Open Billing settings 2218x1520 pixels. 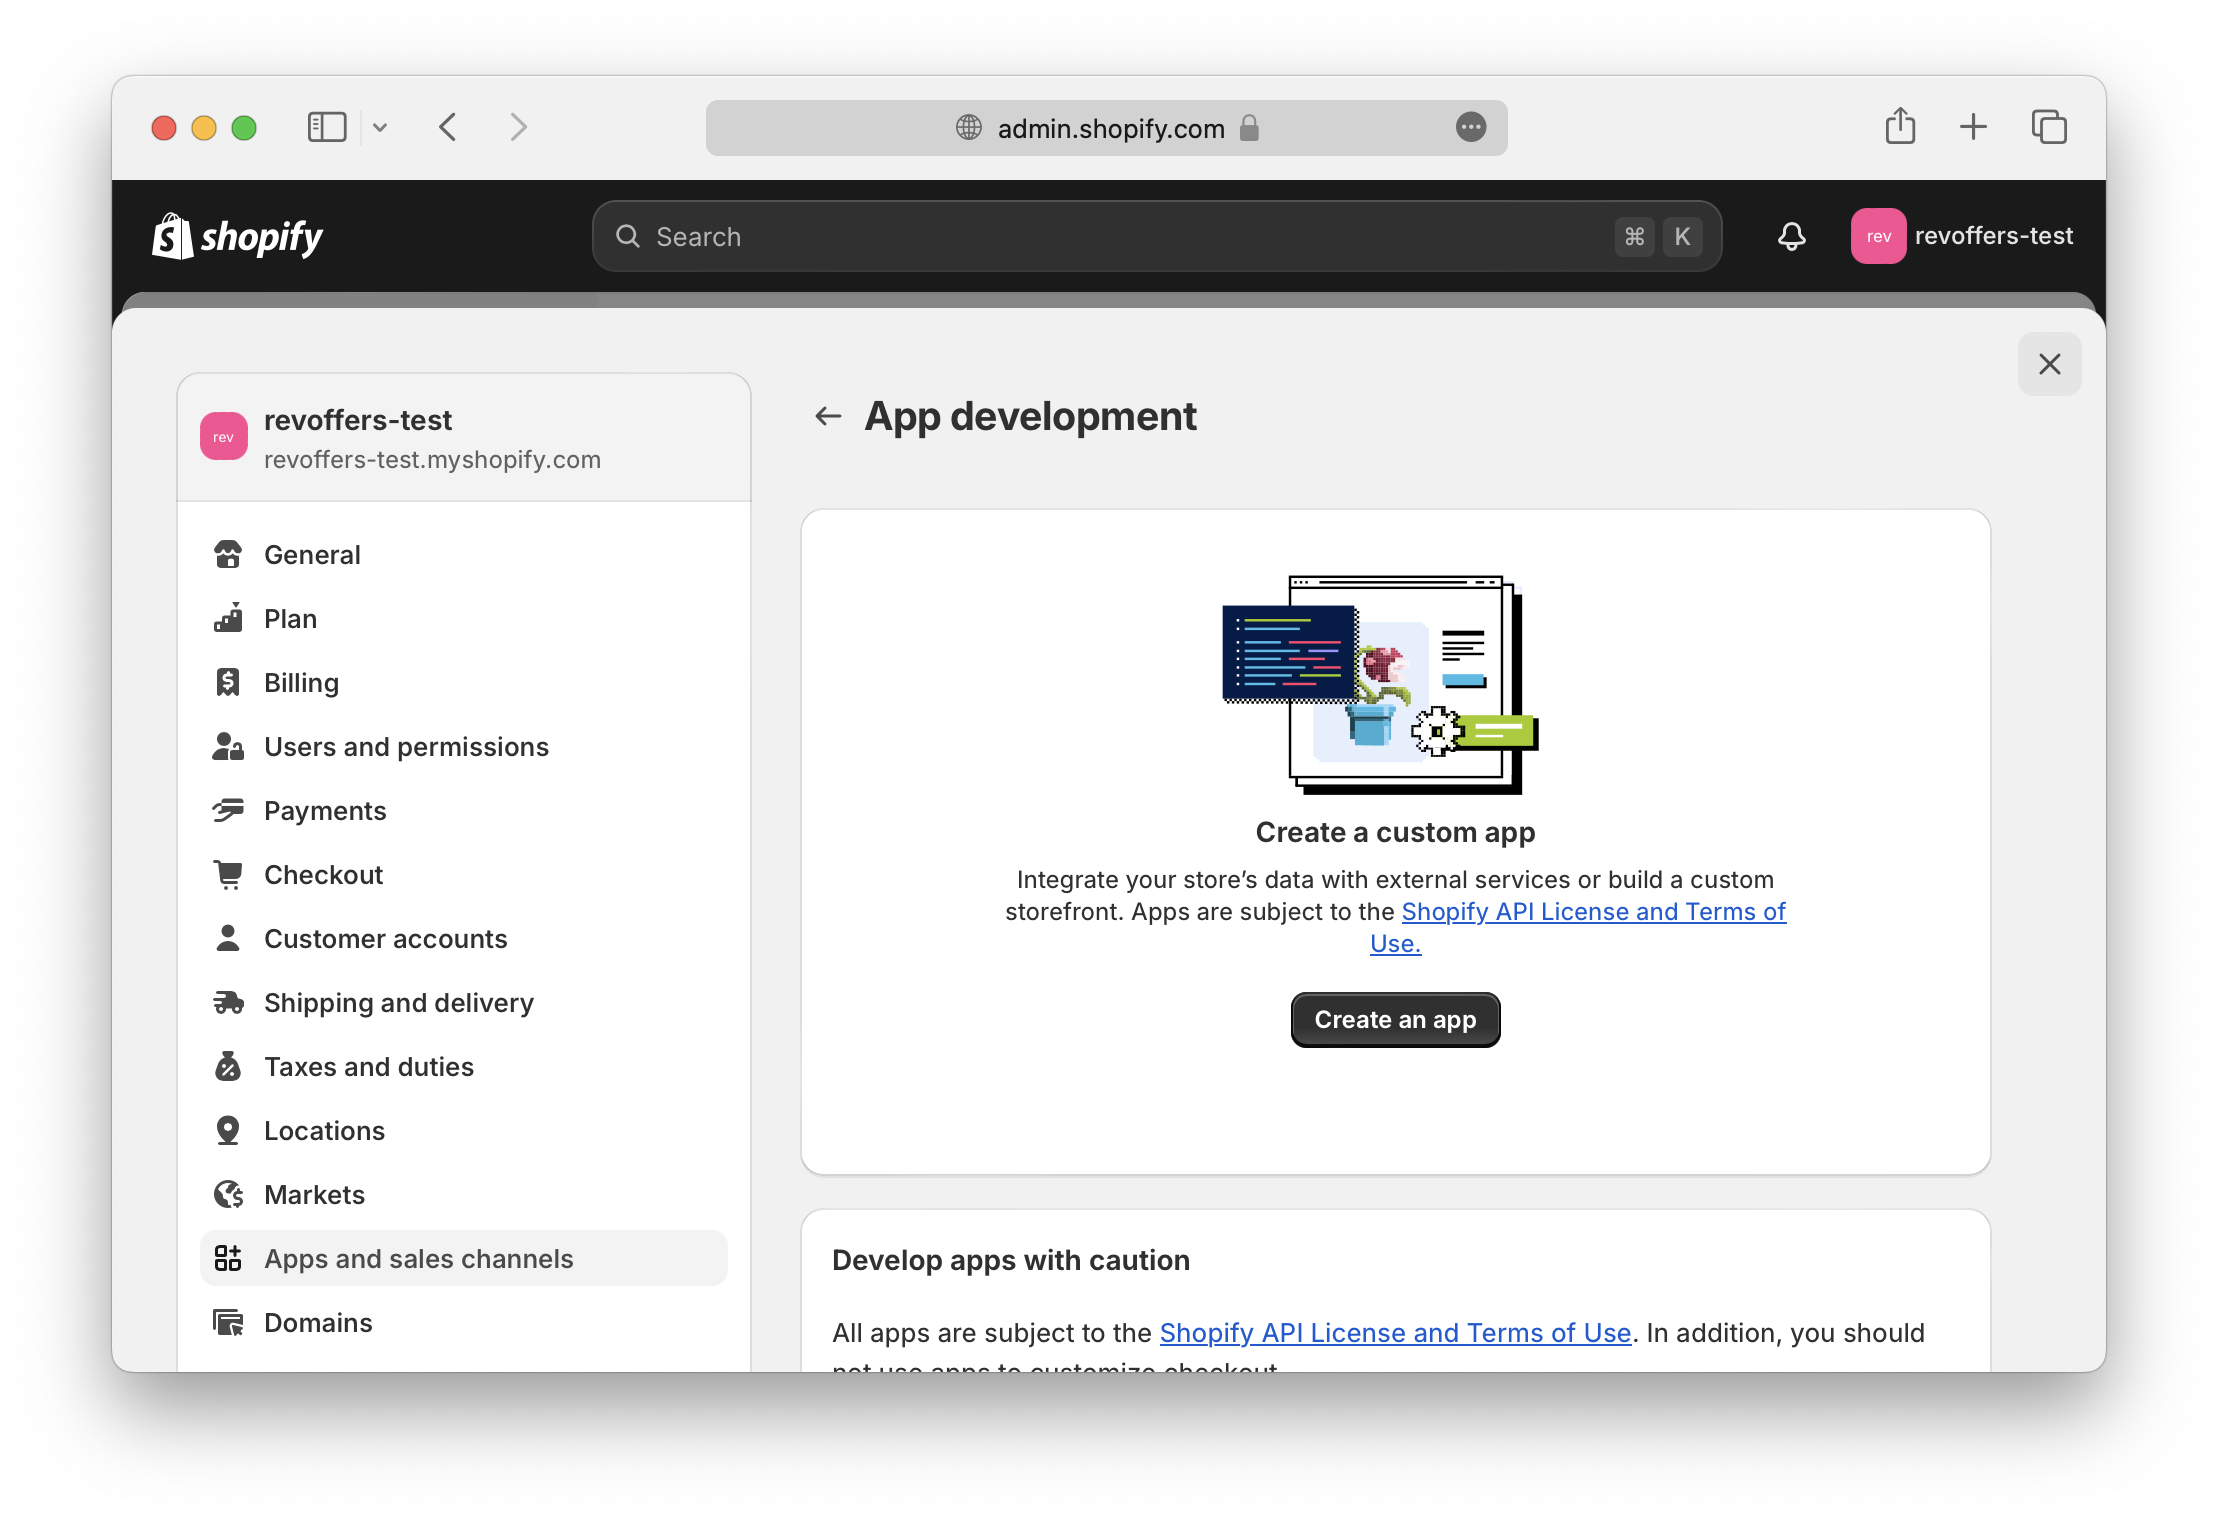tap(301, 683)
